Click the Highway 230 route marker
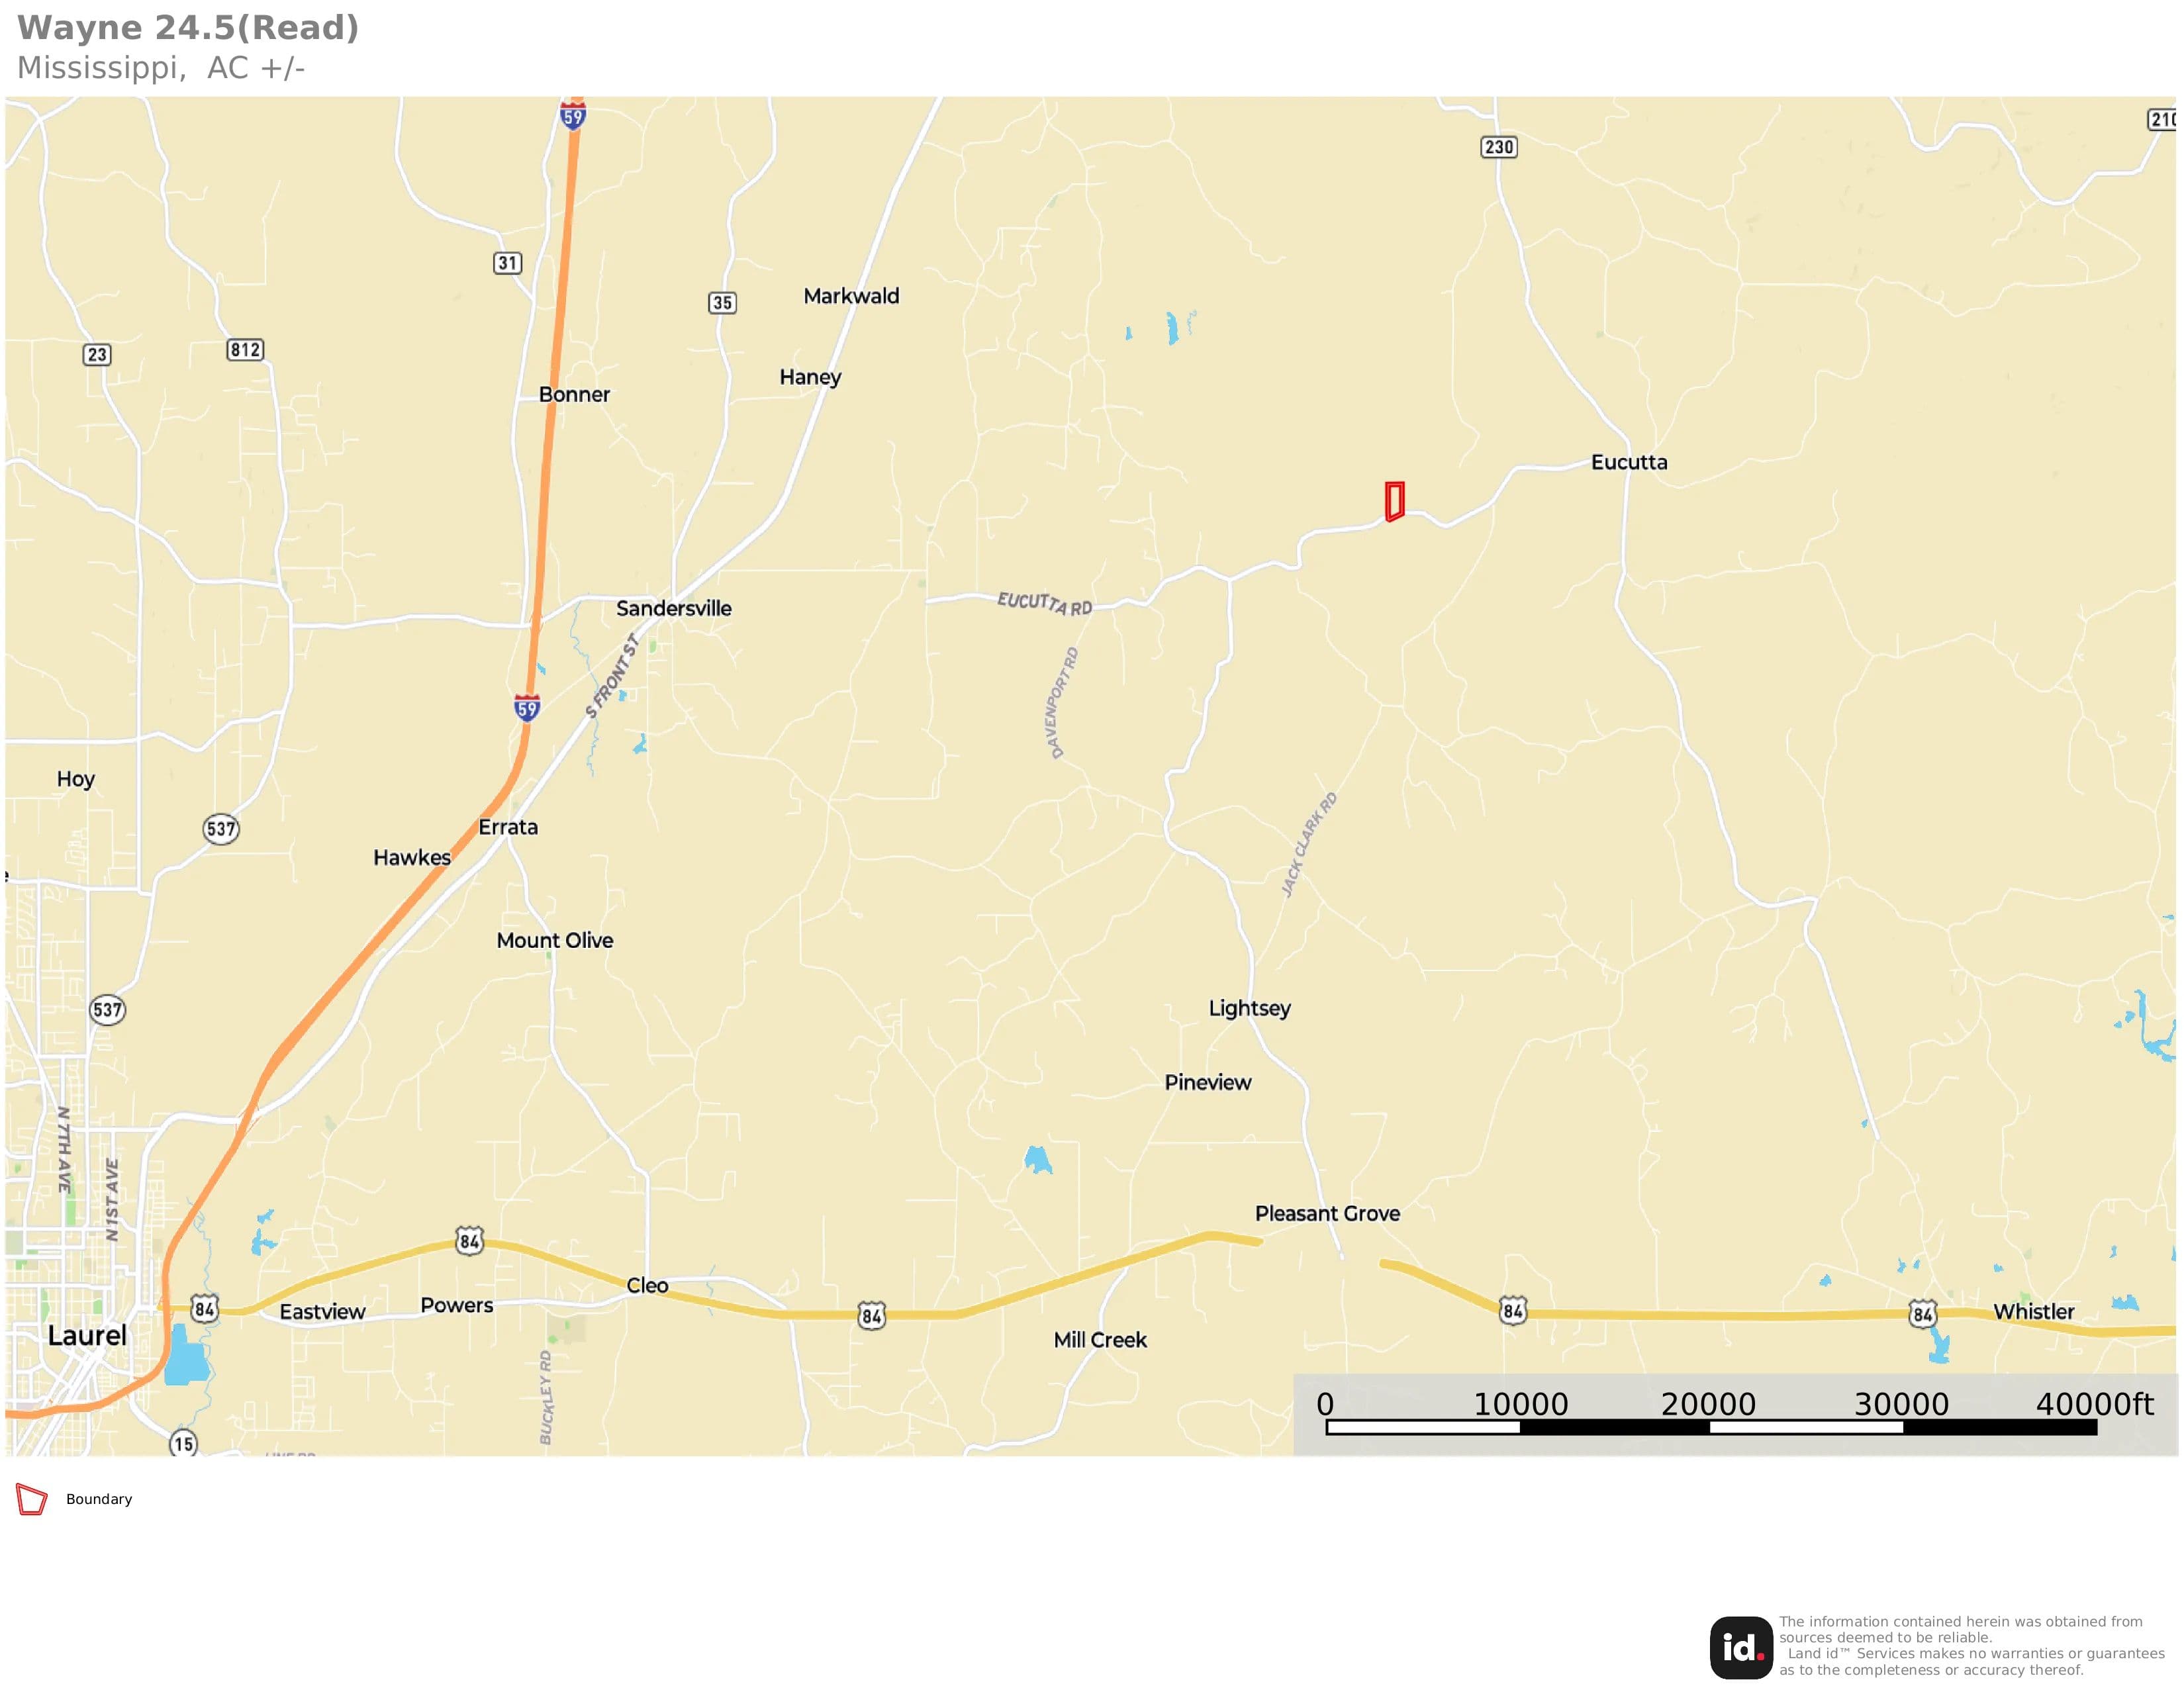 click(x=1498, y=147)
